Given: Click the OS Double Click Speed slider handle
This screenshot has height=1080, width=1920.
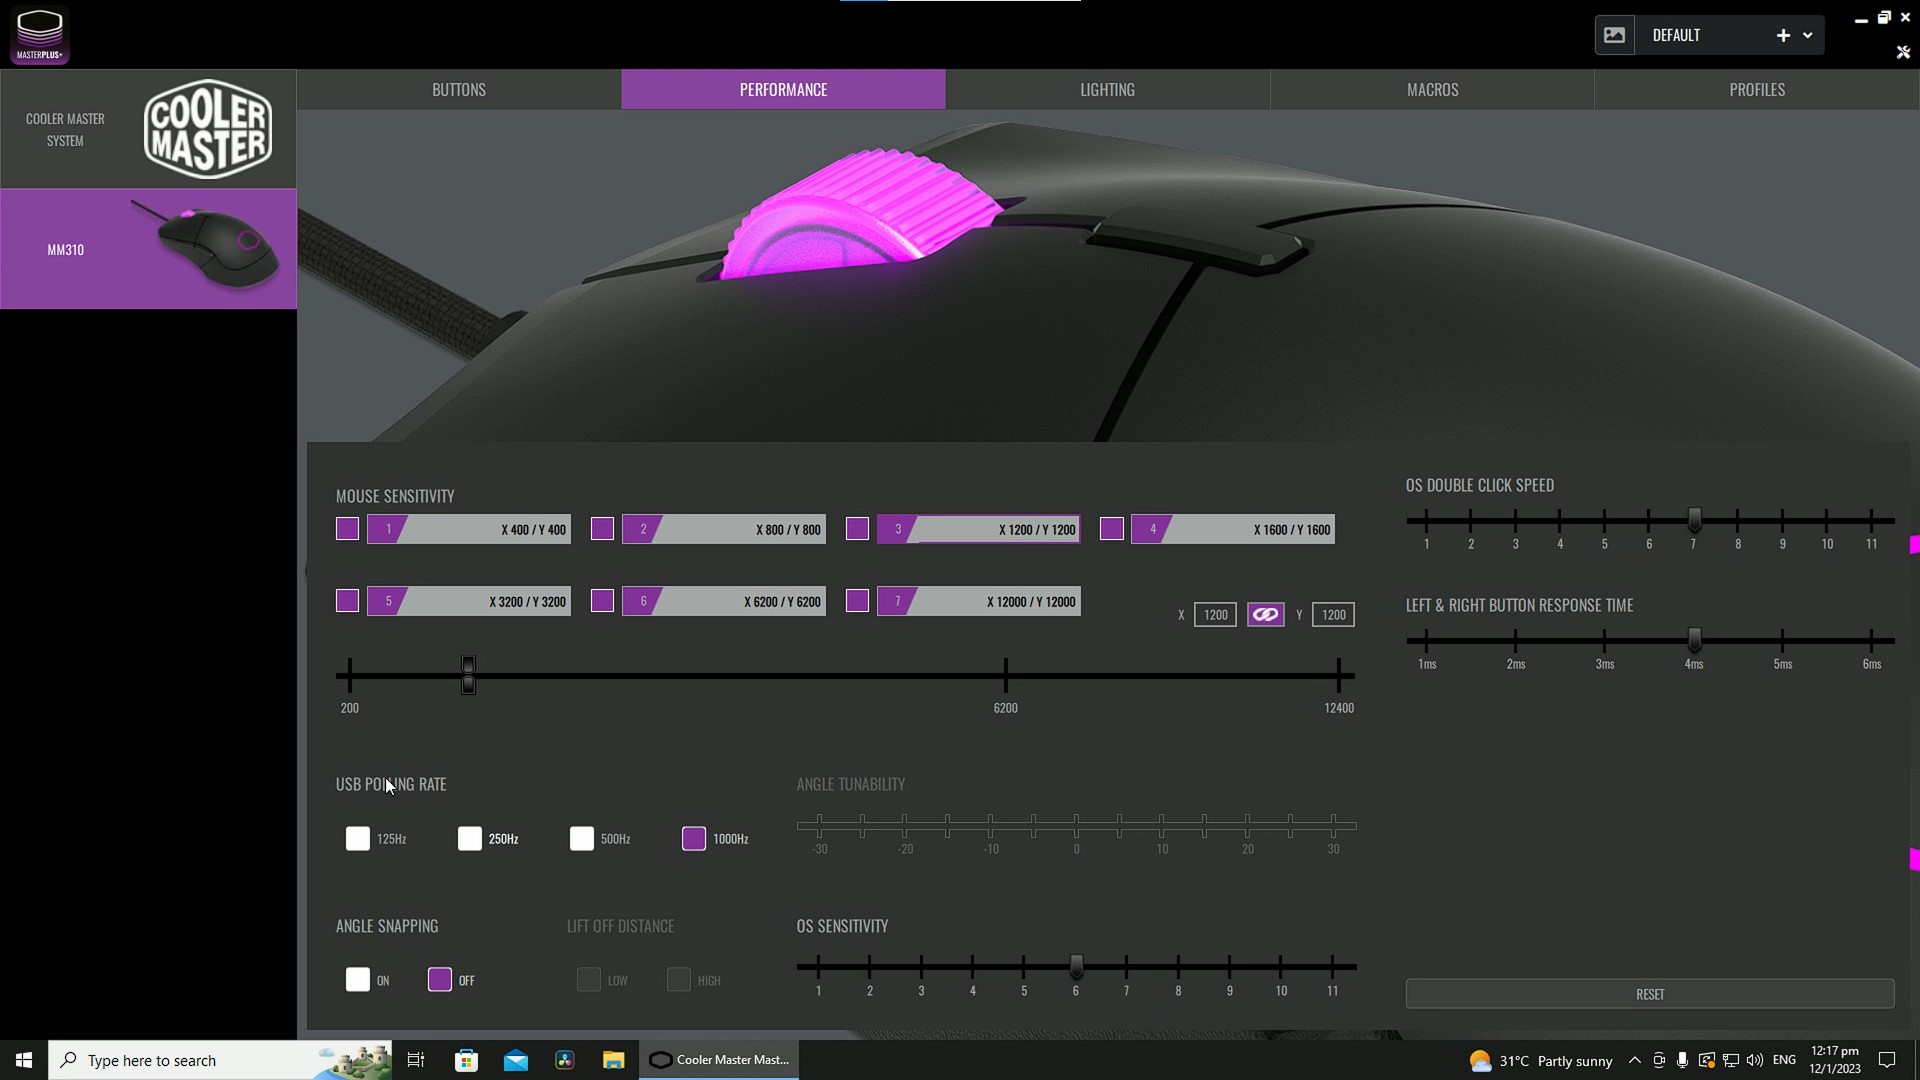Looking at the screenshot, I should click(1694, 521).
